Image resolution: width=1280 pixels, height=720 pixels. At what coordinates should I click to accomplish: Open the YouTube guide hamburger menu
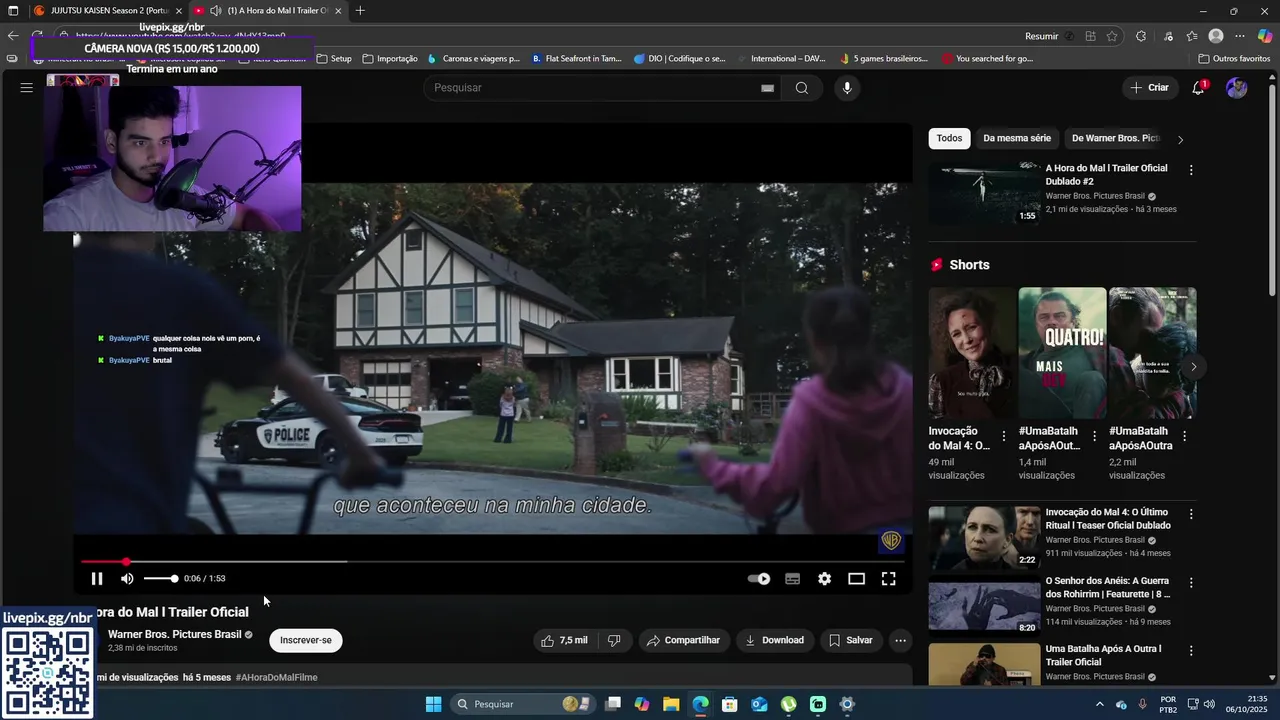(x=26, y=88)
